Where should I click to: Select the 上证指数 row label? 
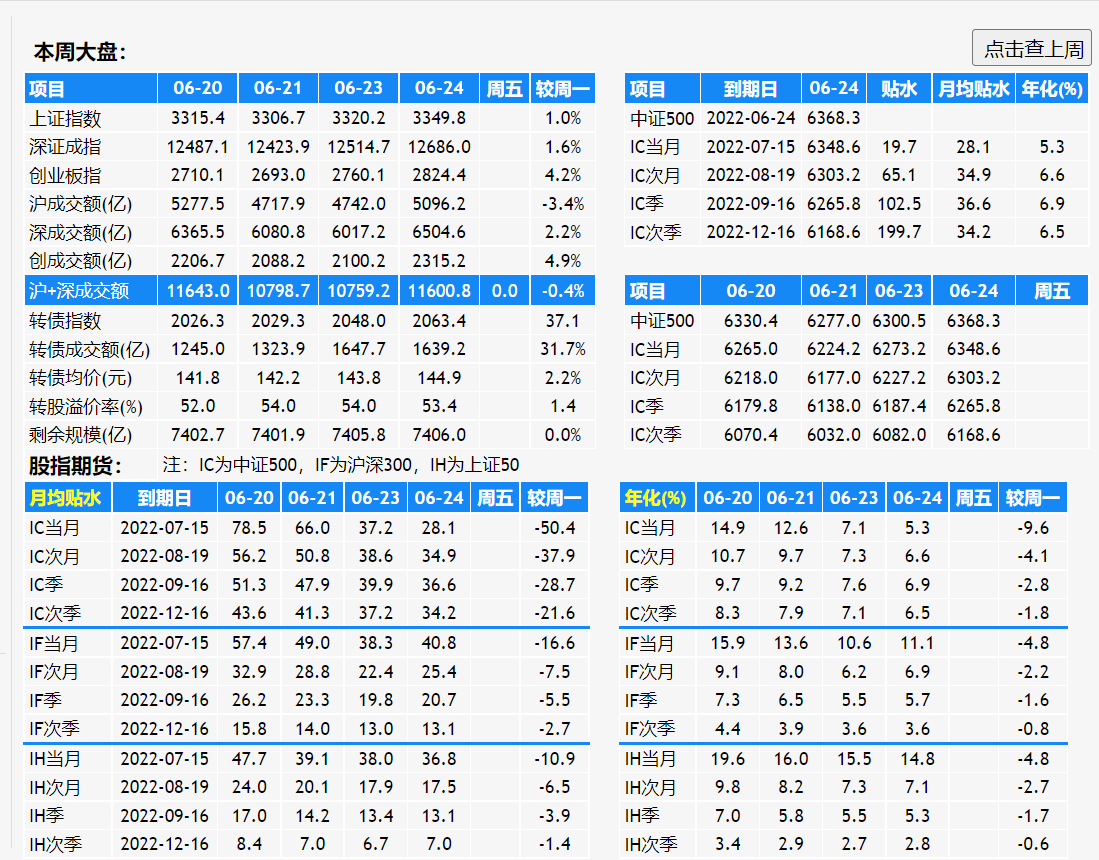tap(64, 118)
